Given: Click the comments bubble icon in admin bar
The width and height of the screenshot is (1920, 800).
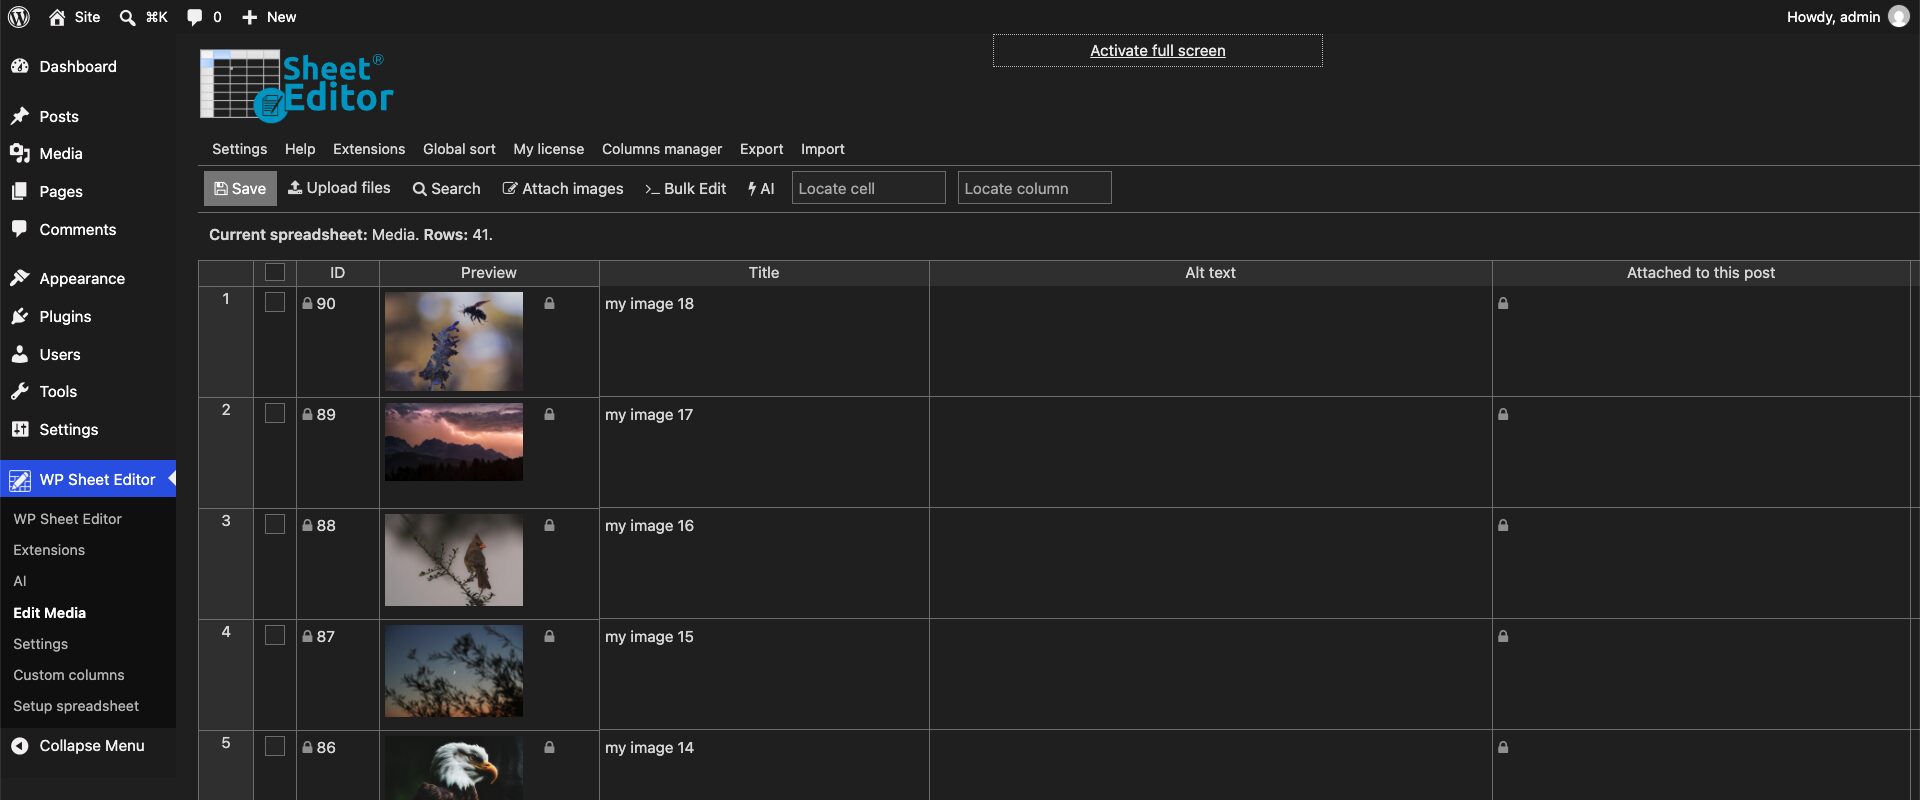Looking at the screenshot, I should 194,17.
